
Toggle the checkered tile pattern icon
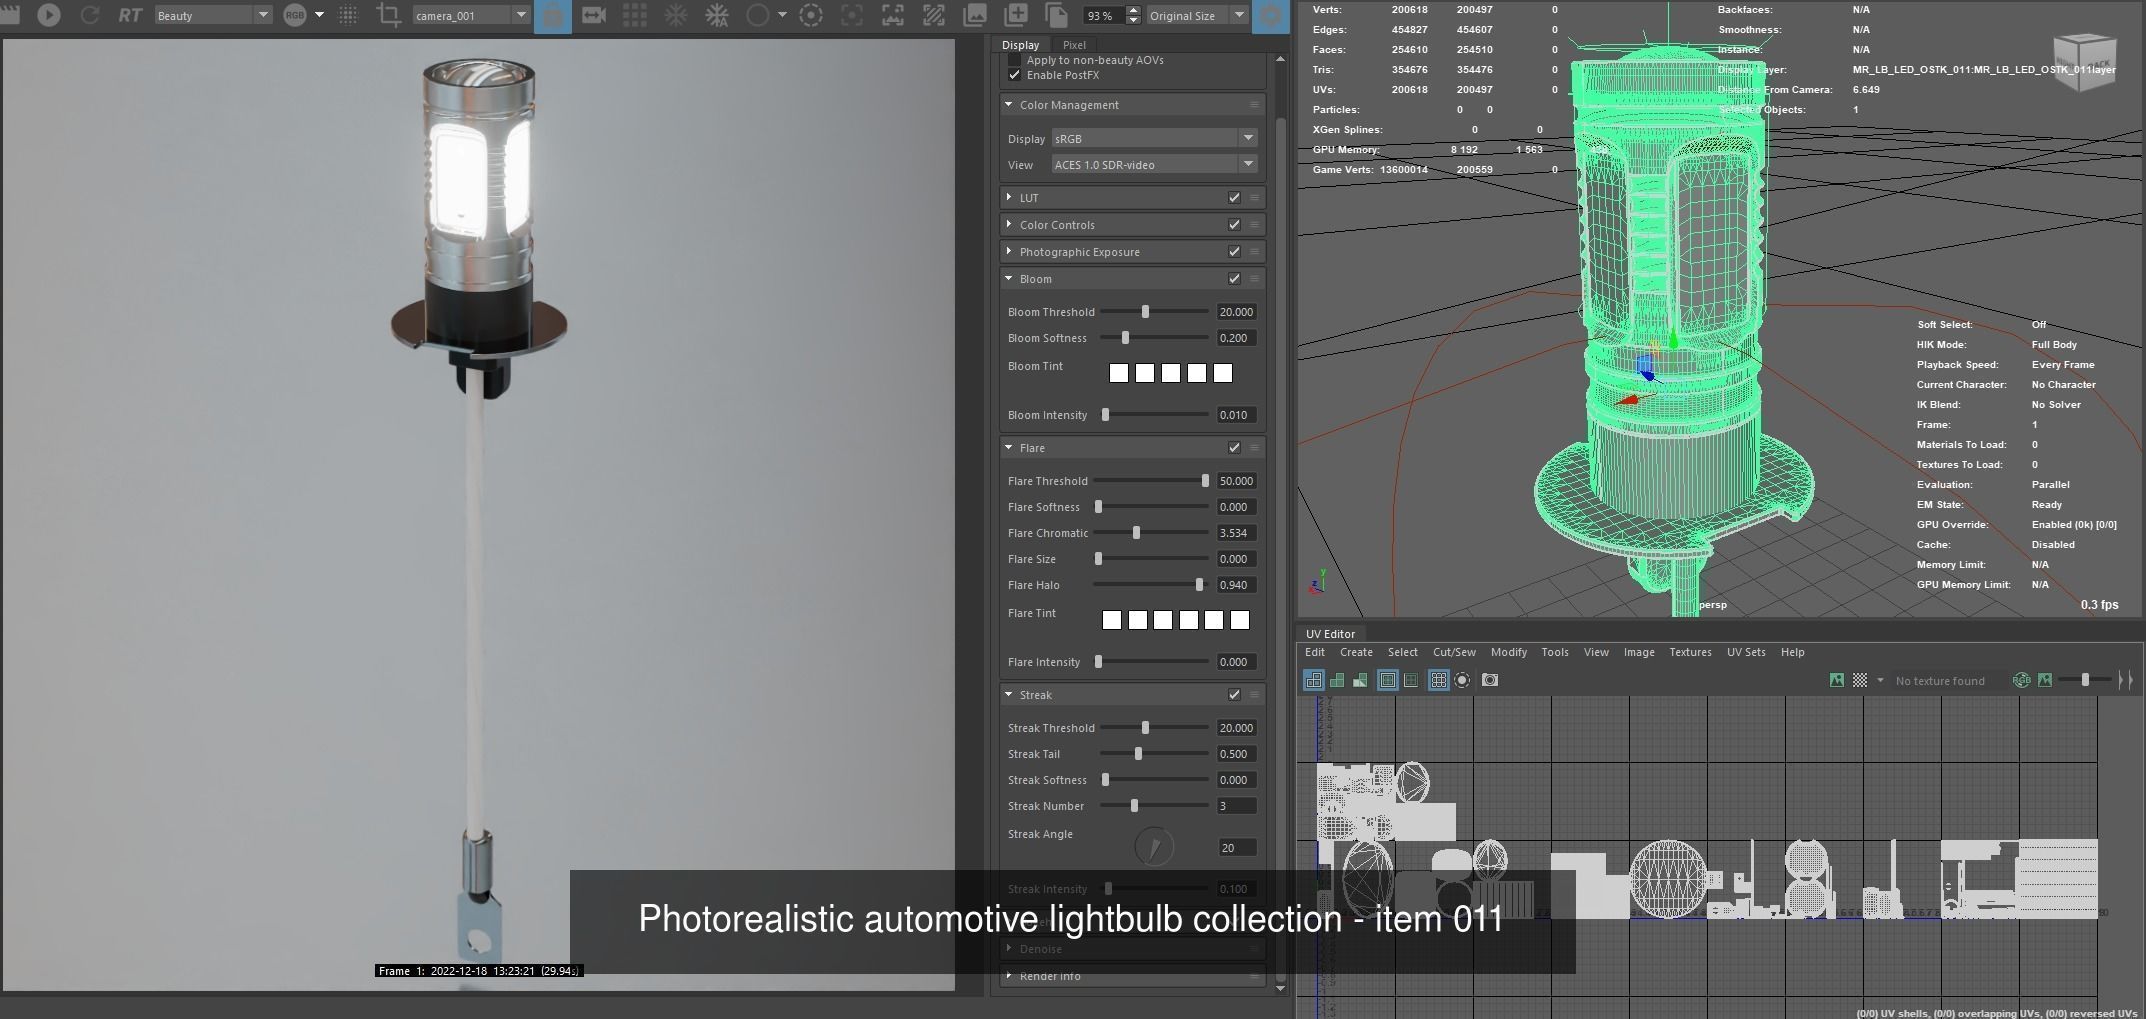[x=1860, y=680]
